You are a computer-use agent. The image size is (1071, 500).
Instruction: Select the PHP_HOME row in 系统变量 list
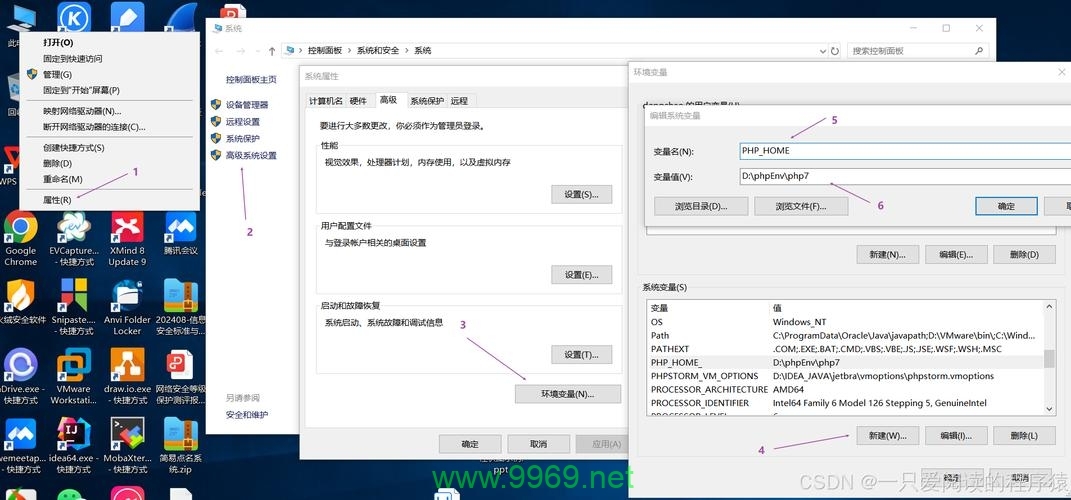point(846,363)
